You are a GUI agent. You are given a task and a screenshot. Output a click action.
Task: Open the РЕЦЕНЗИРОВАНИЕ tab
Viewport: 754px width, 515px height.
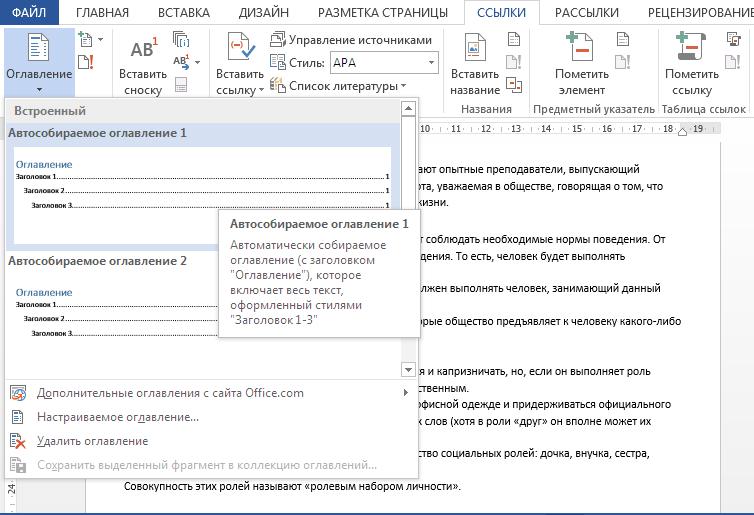click(701, 13)
